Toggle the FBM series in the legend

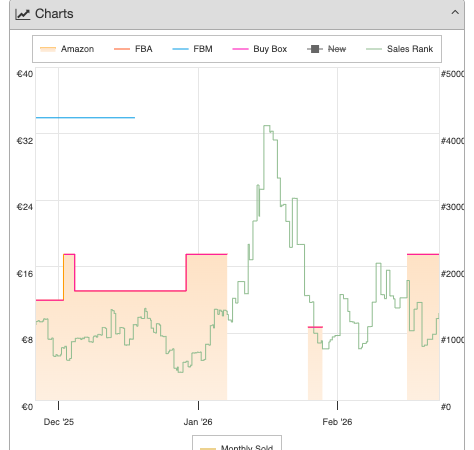[x=192, y=49]
